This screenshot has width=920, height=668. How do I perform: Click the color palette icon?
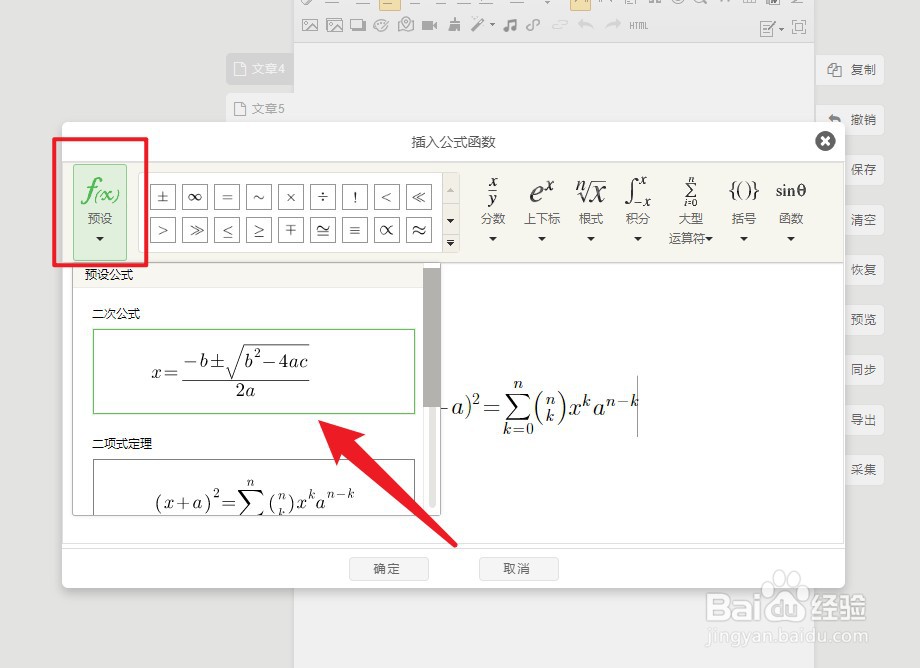(381, 25)
